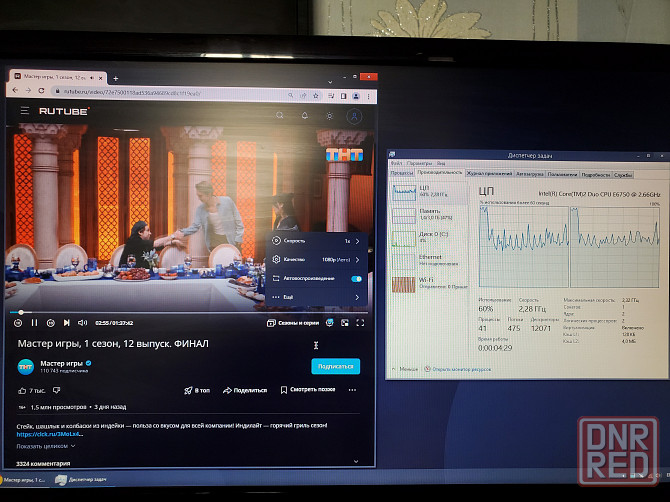Open RUTUBE search icon
Viewport: 670px width, 502px height.
point(280,115)
